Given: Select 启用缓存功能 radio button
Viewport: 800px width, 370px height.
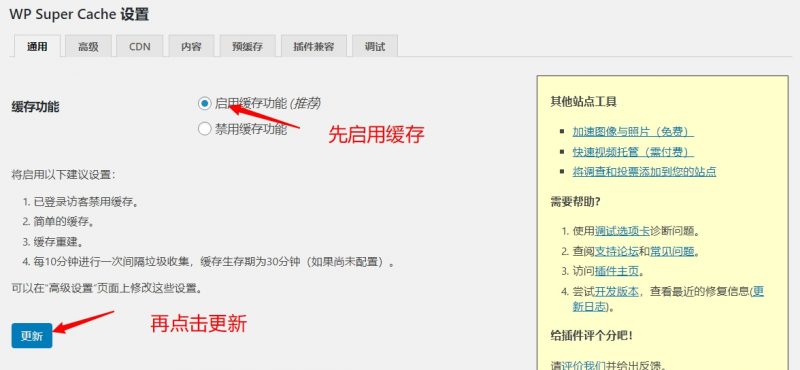Looking at the screenshot, I should [x=204, y=104].
